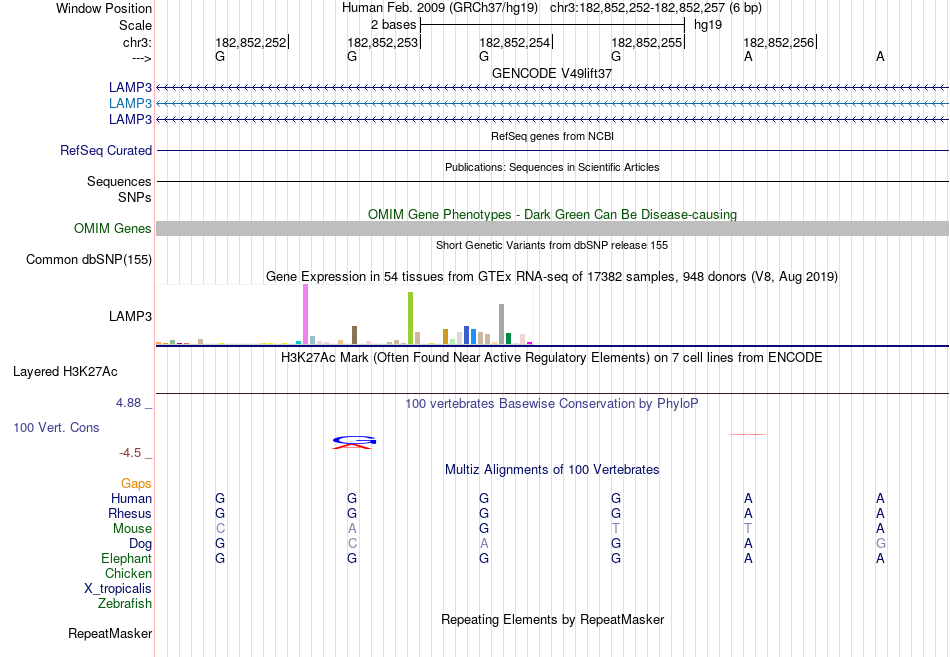Click the faded G base in Dog row
950x657 pixels.
(x=880, y=544)
